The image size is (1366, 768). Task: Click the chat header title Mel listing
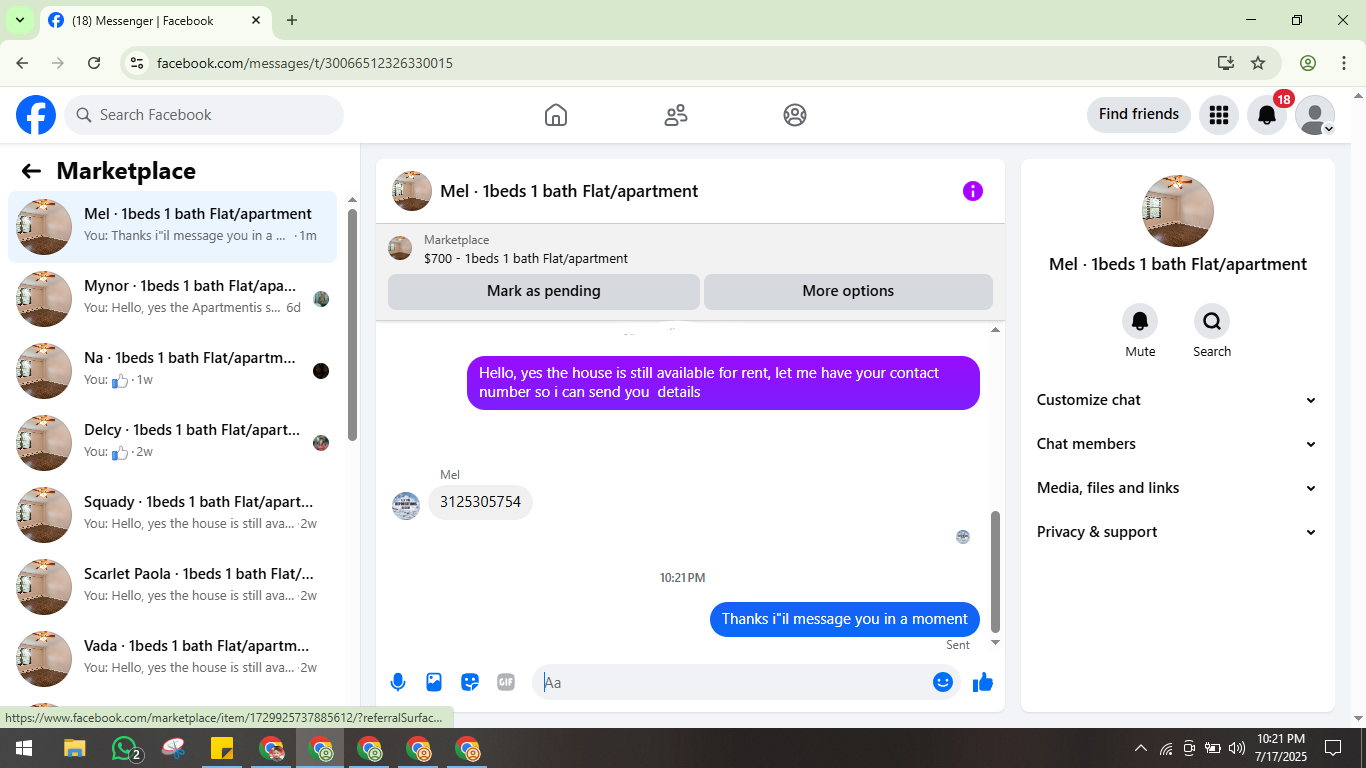(x=569, y=191)
